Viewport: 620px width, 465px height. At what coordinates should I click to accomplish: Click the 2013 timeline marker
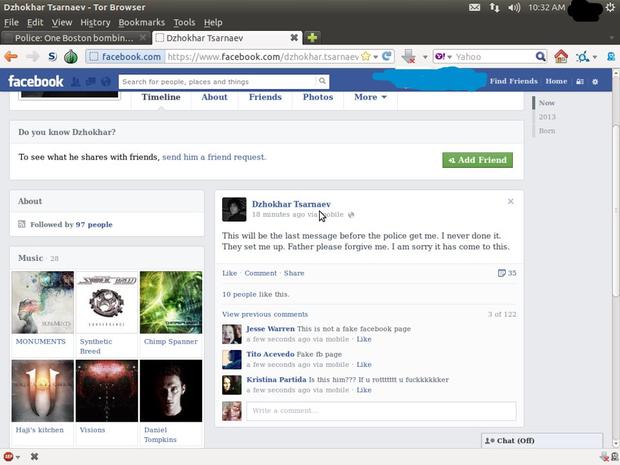(547, 117)
